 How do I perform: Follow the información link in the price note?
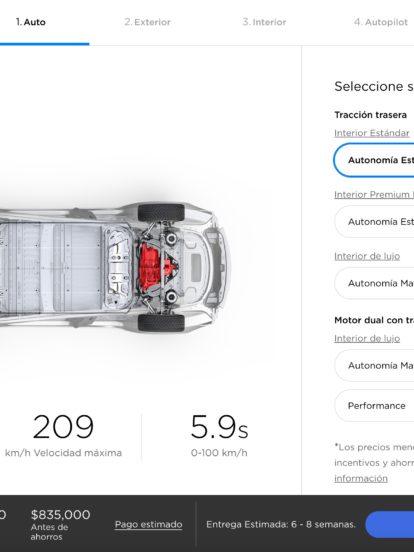(x=361, y=478)
